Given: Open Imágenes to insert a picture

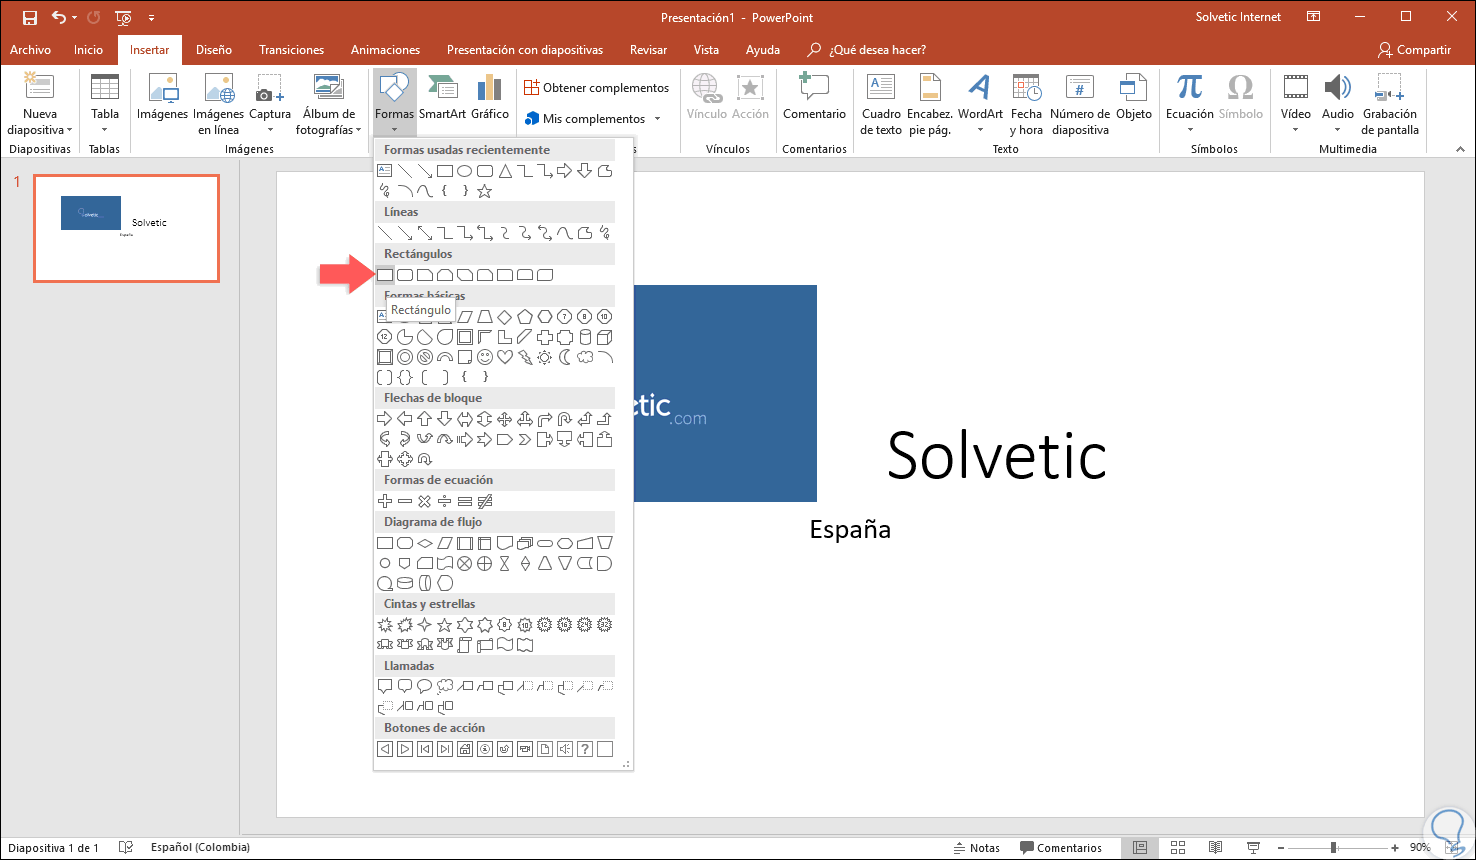Looking at the screenshot, I should pyautogui.click(x=162, y=98).
